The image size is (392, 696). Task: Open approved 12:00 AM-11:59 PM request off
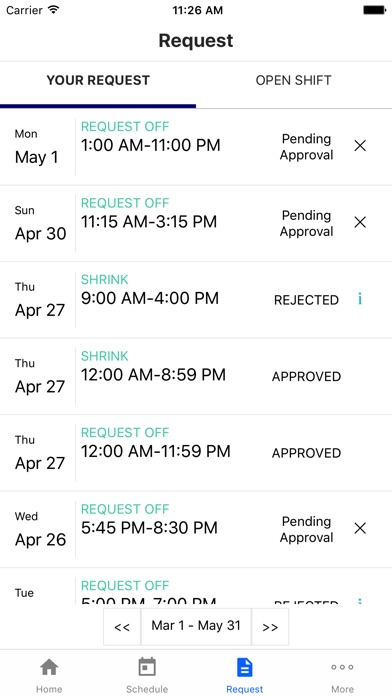click(196, 453)
